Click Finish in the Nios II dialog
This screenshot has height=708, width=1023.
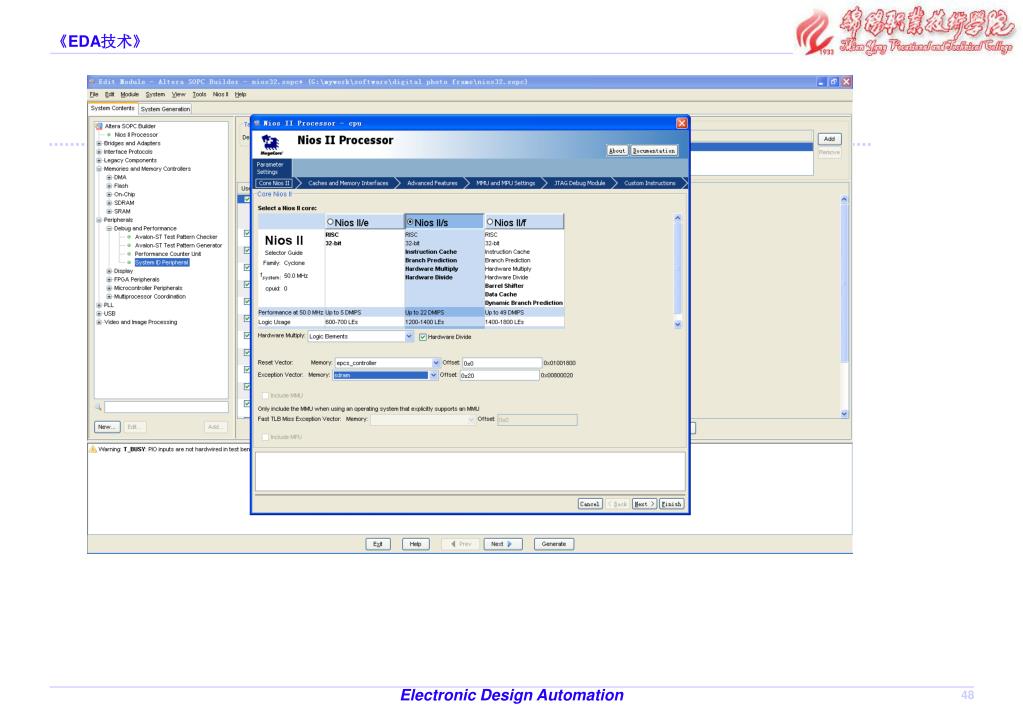(671, 504)
